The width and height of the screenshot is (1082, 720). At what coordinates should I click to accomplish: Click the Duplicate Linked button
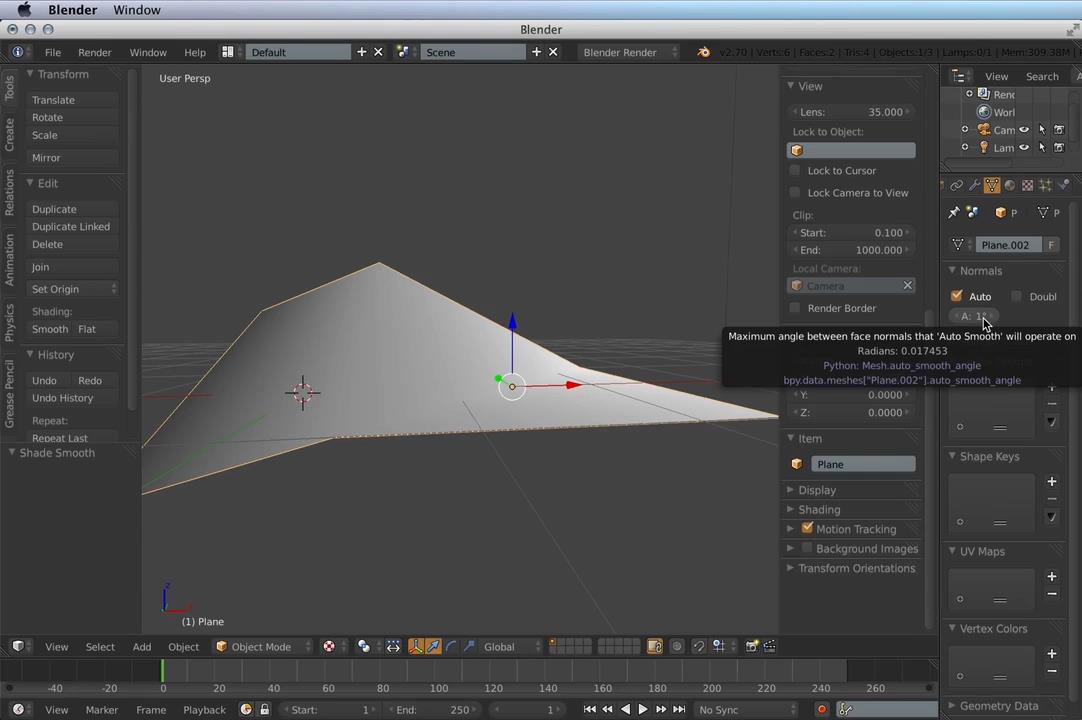tap(72, 226)
